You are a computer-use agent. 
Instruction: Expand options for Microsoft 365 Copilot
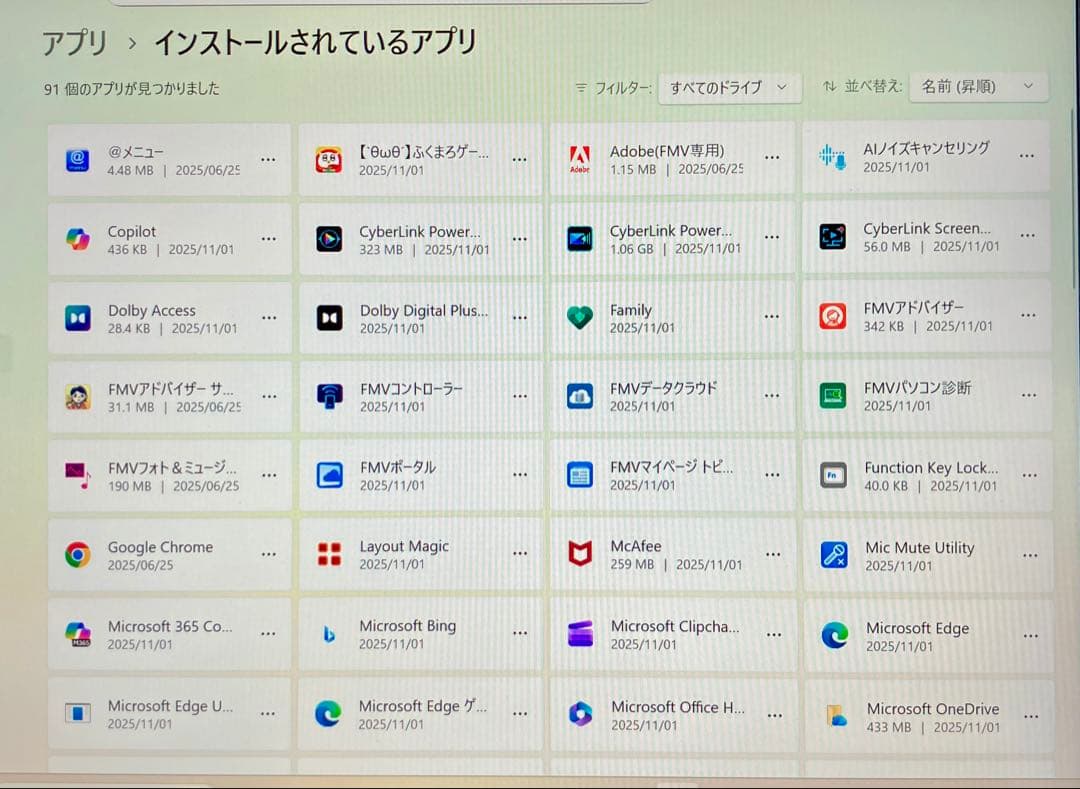(267, 633)
